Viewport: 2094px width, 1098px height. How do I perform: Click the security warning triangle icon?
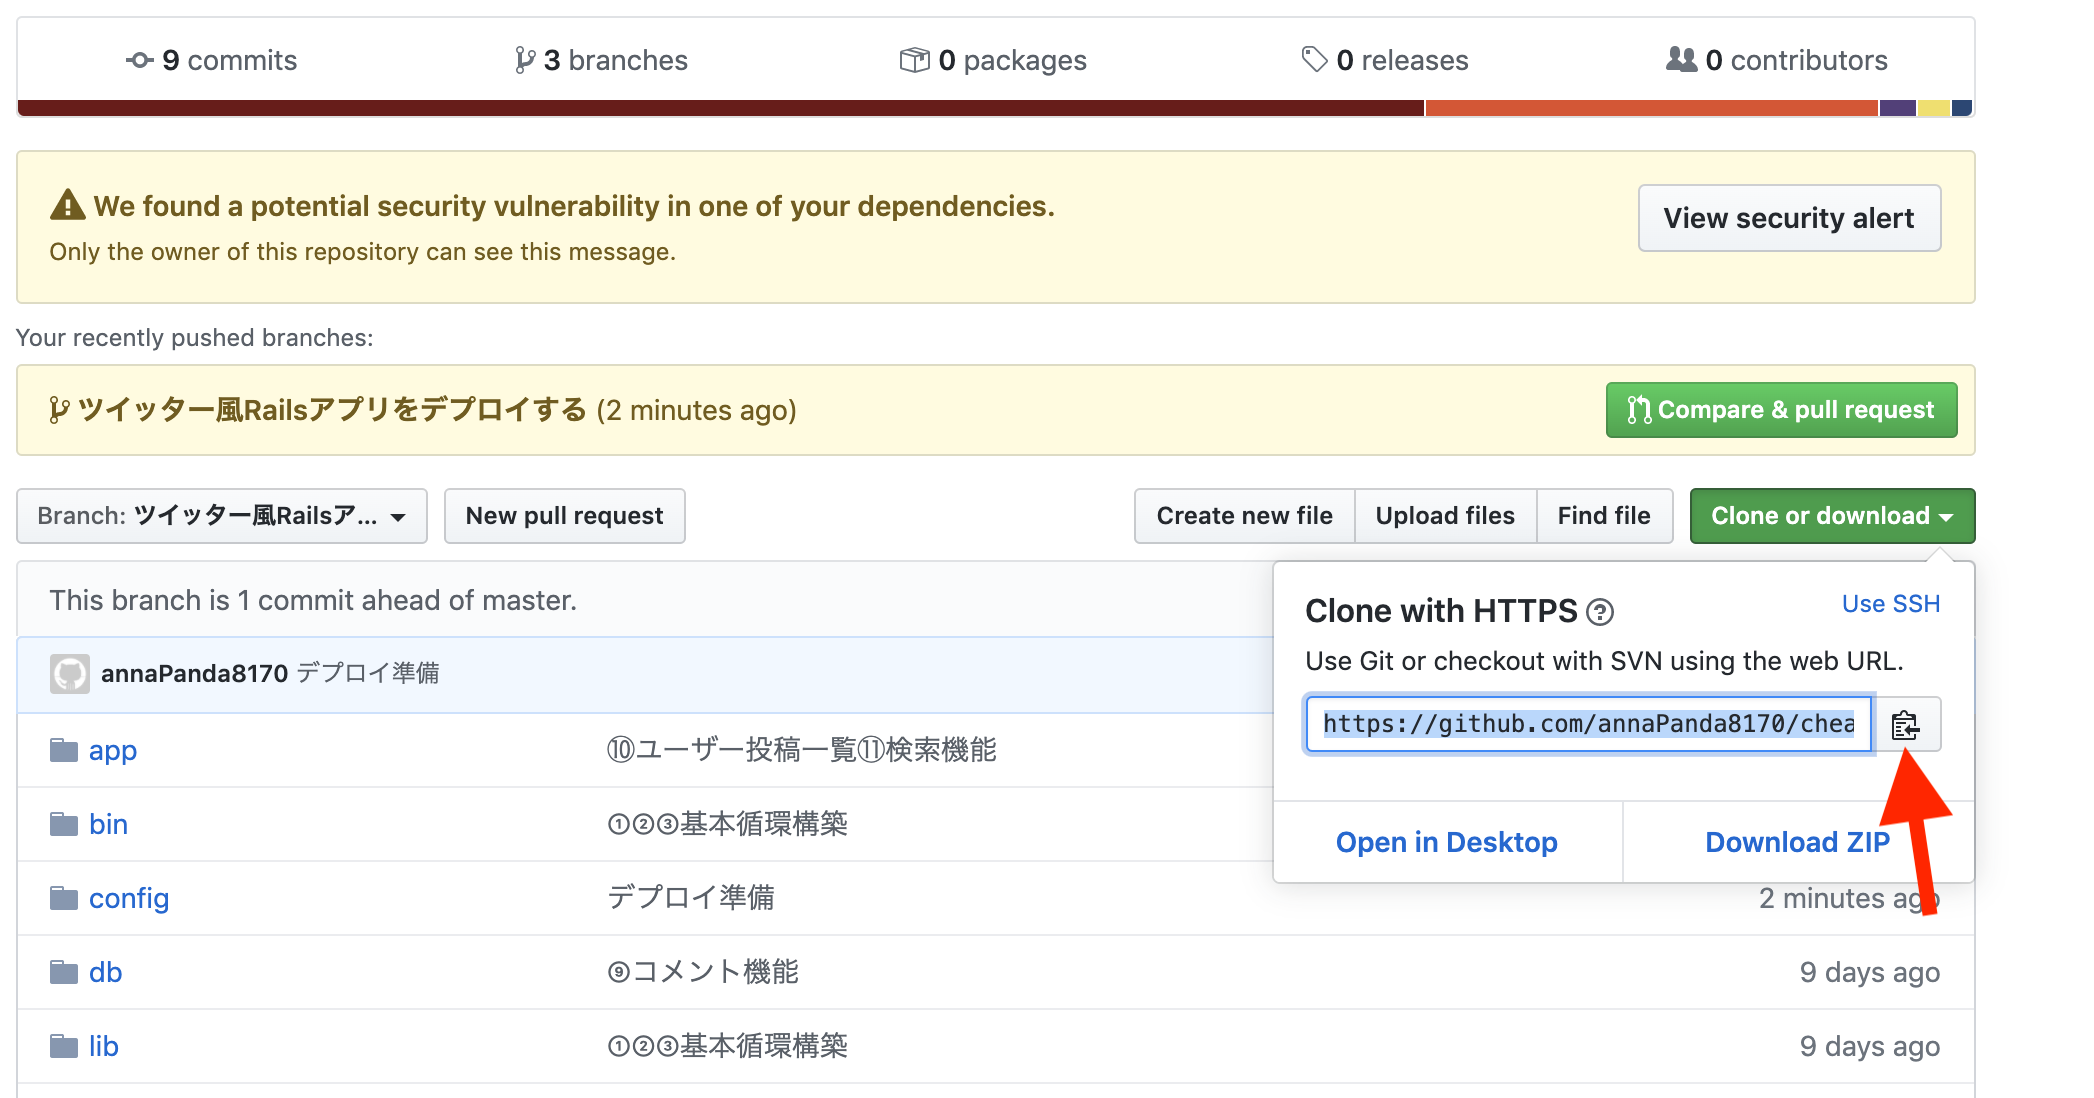pos(68,205)
